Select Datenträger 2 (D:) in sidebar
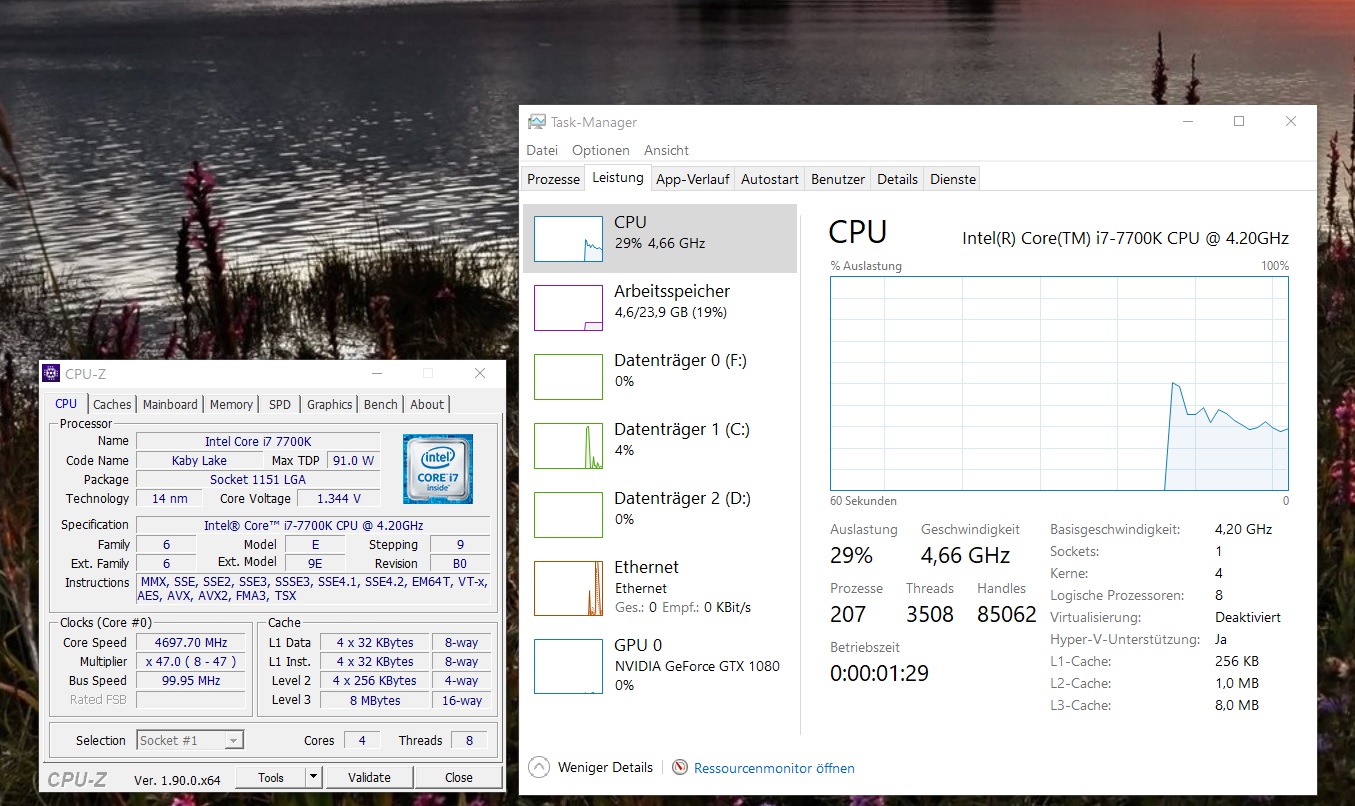Image resolution: width=1355 pixels, height=806 pixels. (x=660, y=514)
